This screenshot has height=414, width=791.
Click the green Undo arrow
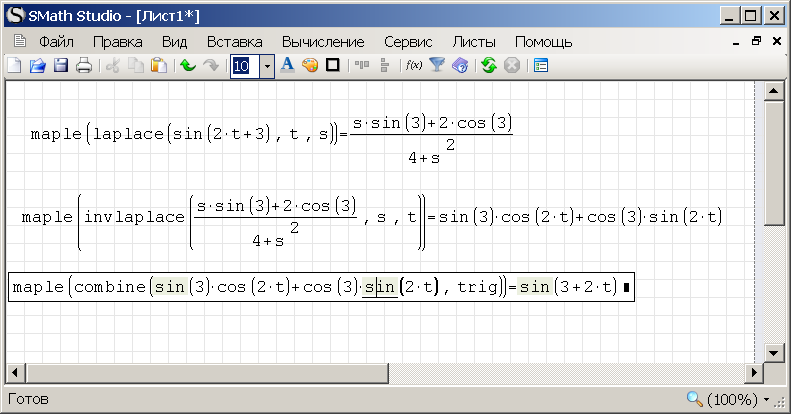pos(187,66)
